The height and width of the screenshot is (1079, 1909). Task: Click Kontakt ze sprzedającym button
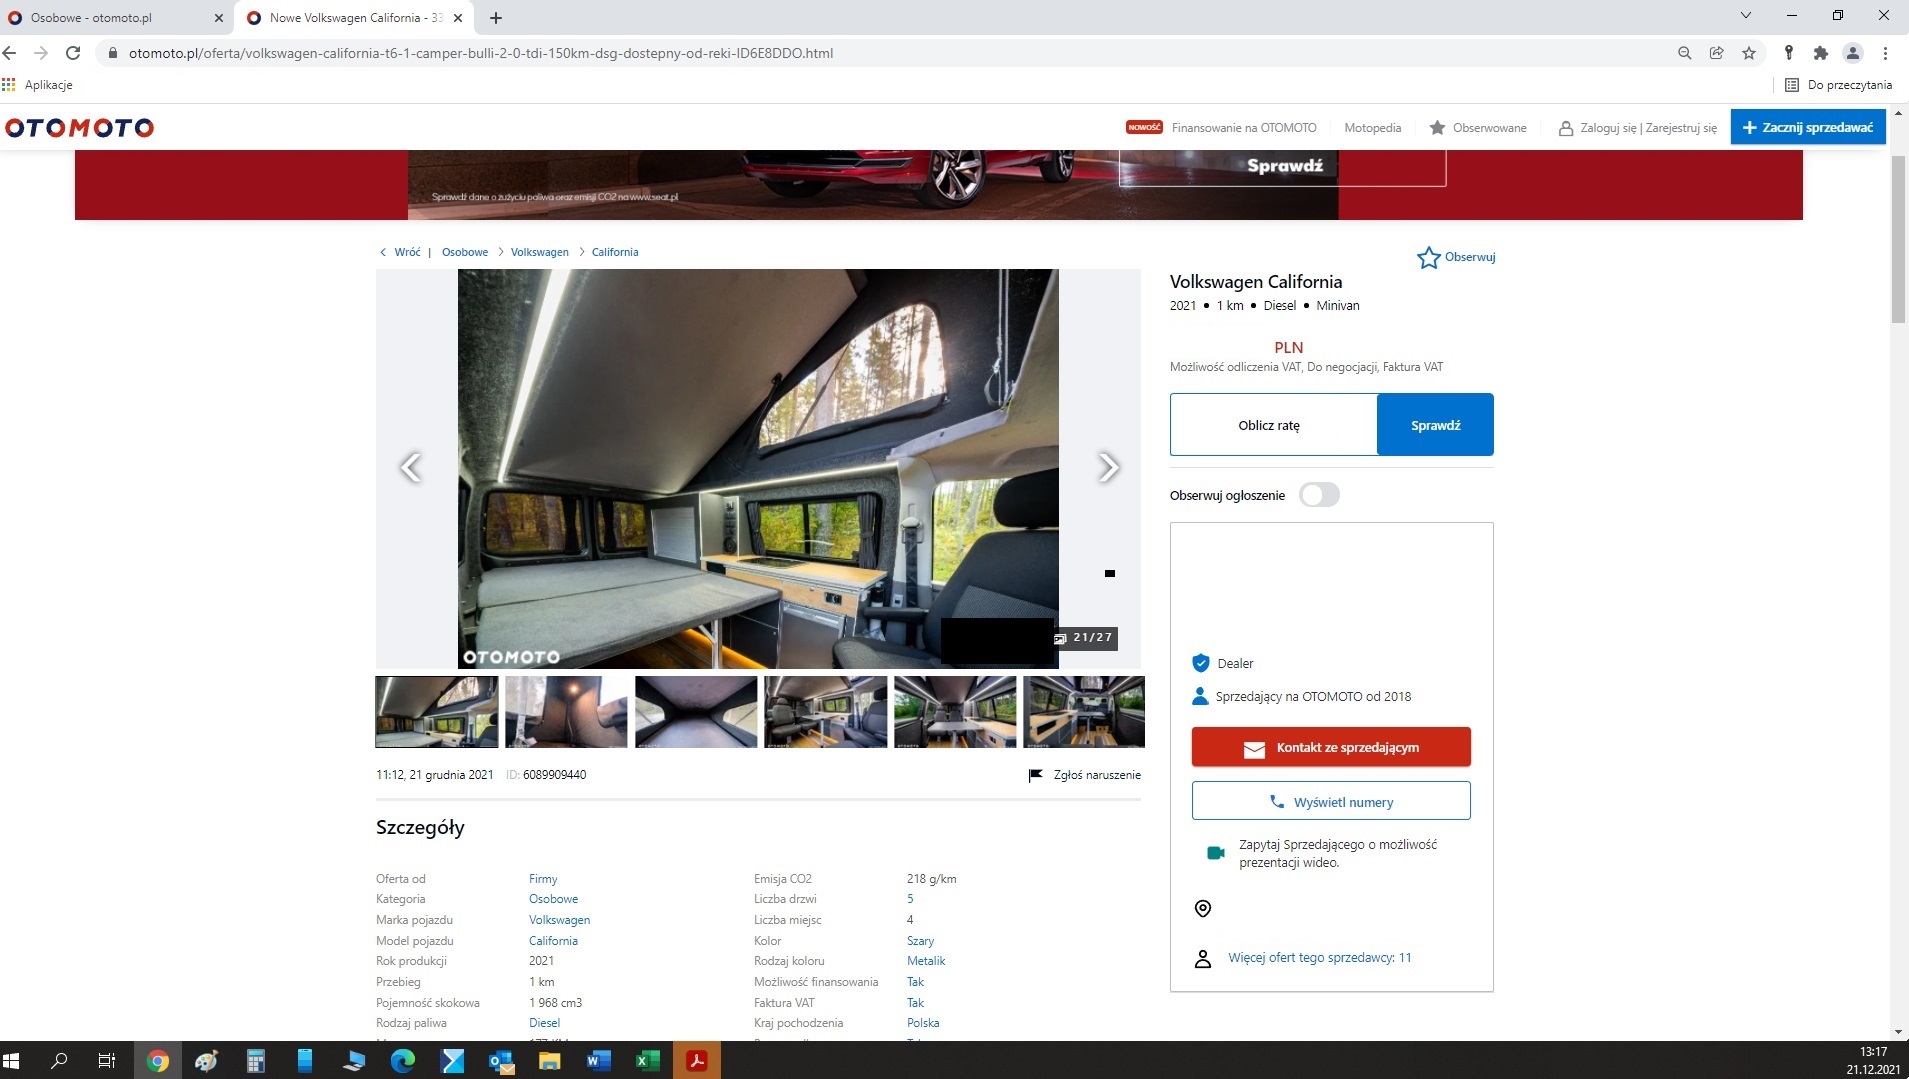pyautogui.click(x=1330, y=747)
